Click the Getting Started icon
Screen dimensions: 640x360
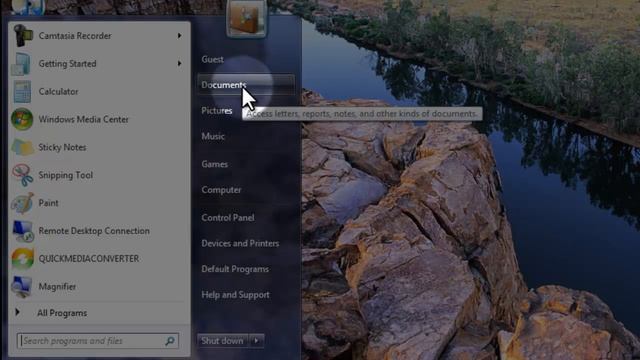pyautogui.click(x=21, y=64)
